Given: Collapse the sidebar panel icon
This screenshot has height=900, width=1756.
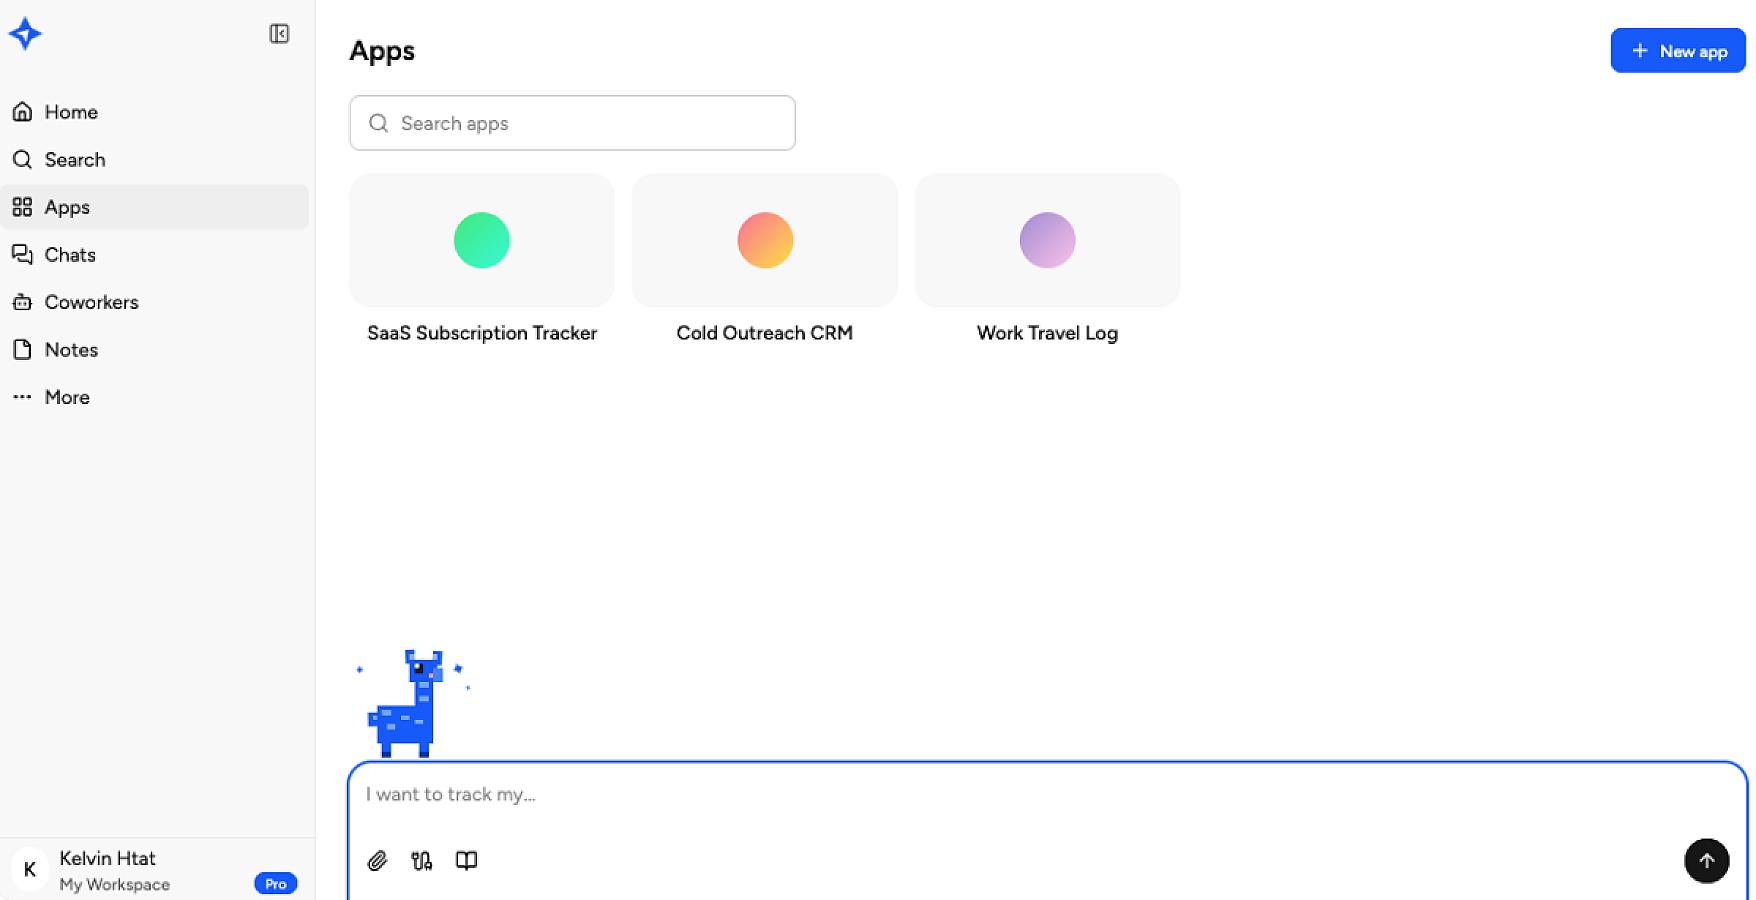Looking at the screenshot, I should [x=279, y=34].
